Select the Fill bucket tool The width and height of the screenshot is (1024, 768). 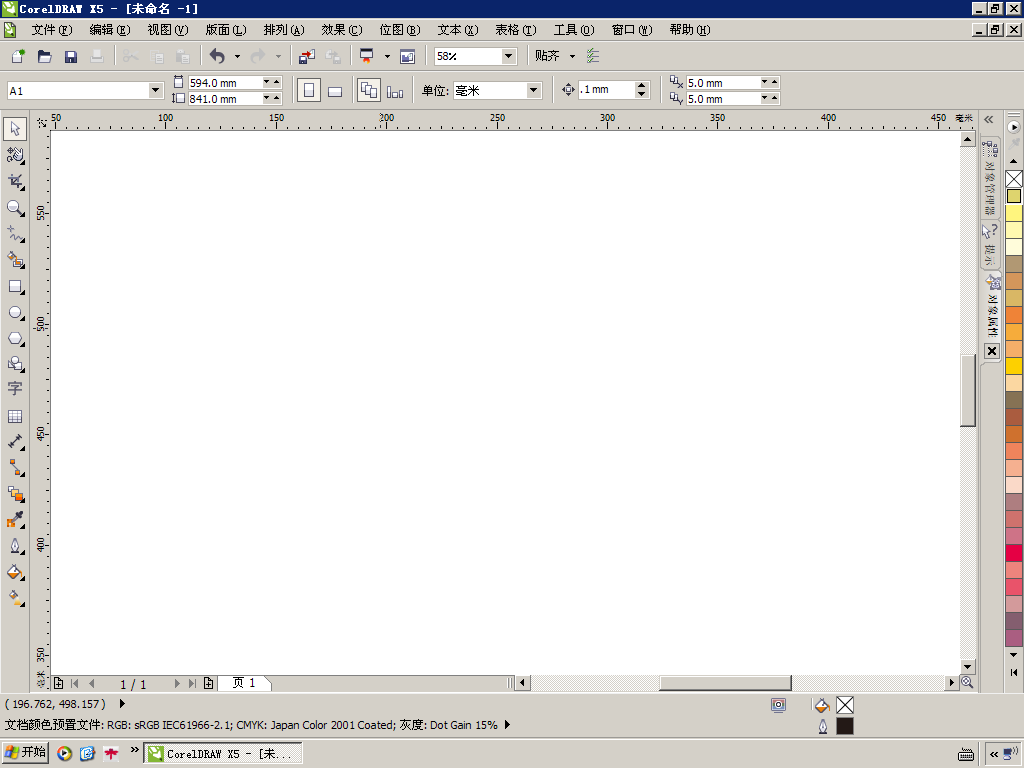click(15, 572)
